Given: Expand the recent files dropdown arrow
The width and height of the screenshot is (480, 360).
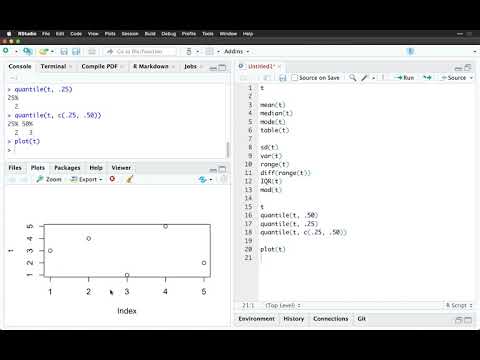Looking at the screenshot, I should click(52, 51).
